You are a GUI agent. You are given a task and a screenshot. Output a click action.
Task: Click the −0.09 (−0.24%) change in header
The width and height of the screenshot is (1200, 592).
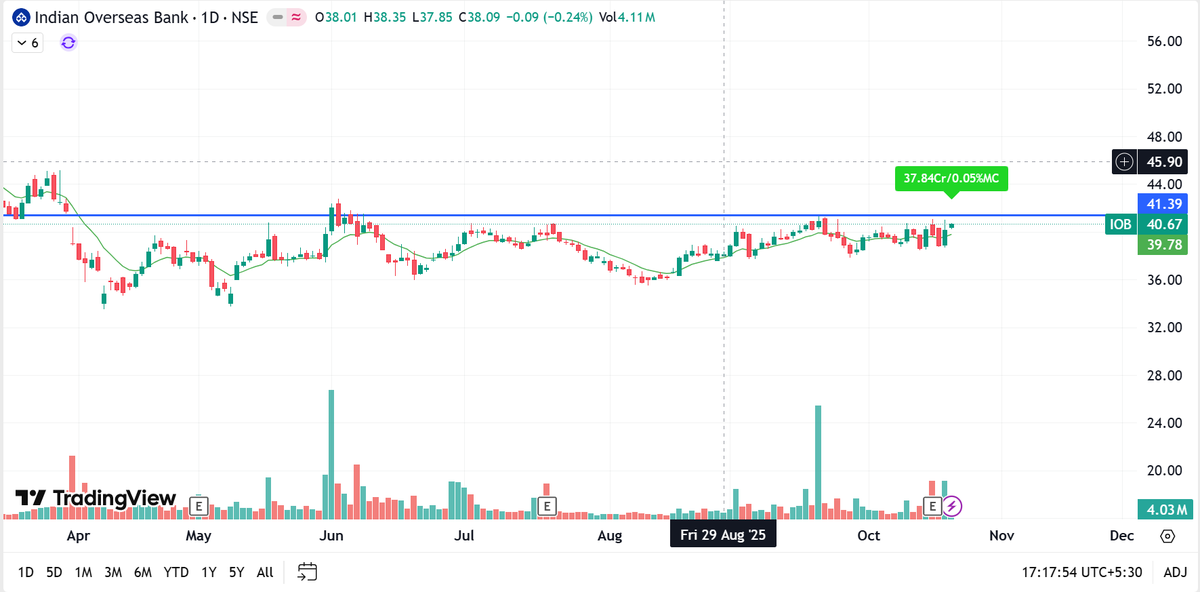[x=548, y=17]
